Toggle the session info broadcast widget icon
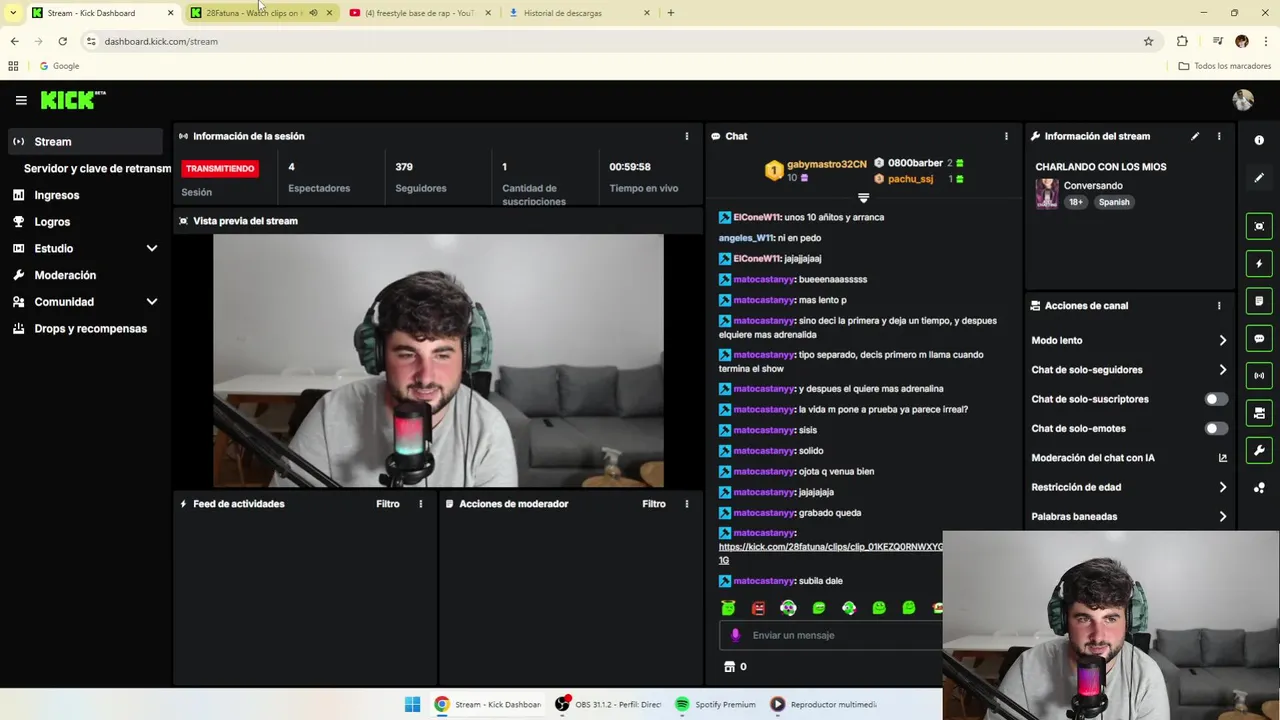Viewport: 1280px width, 720px height. click(x=1259, y=376)
